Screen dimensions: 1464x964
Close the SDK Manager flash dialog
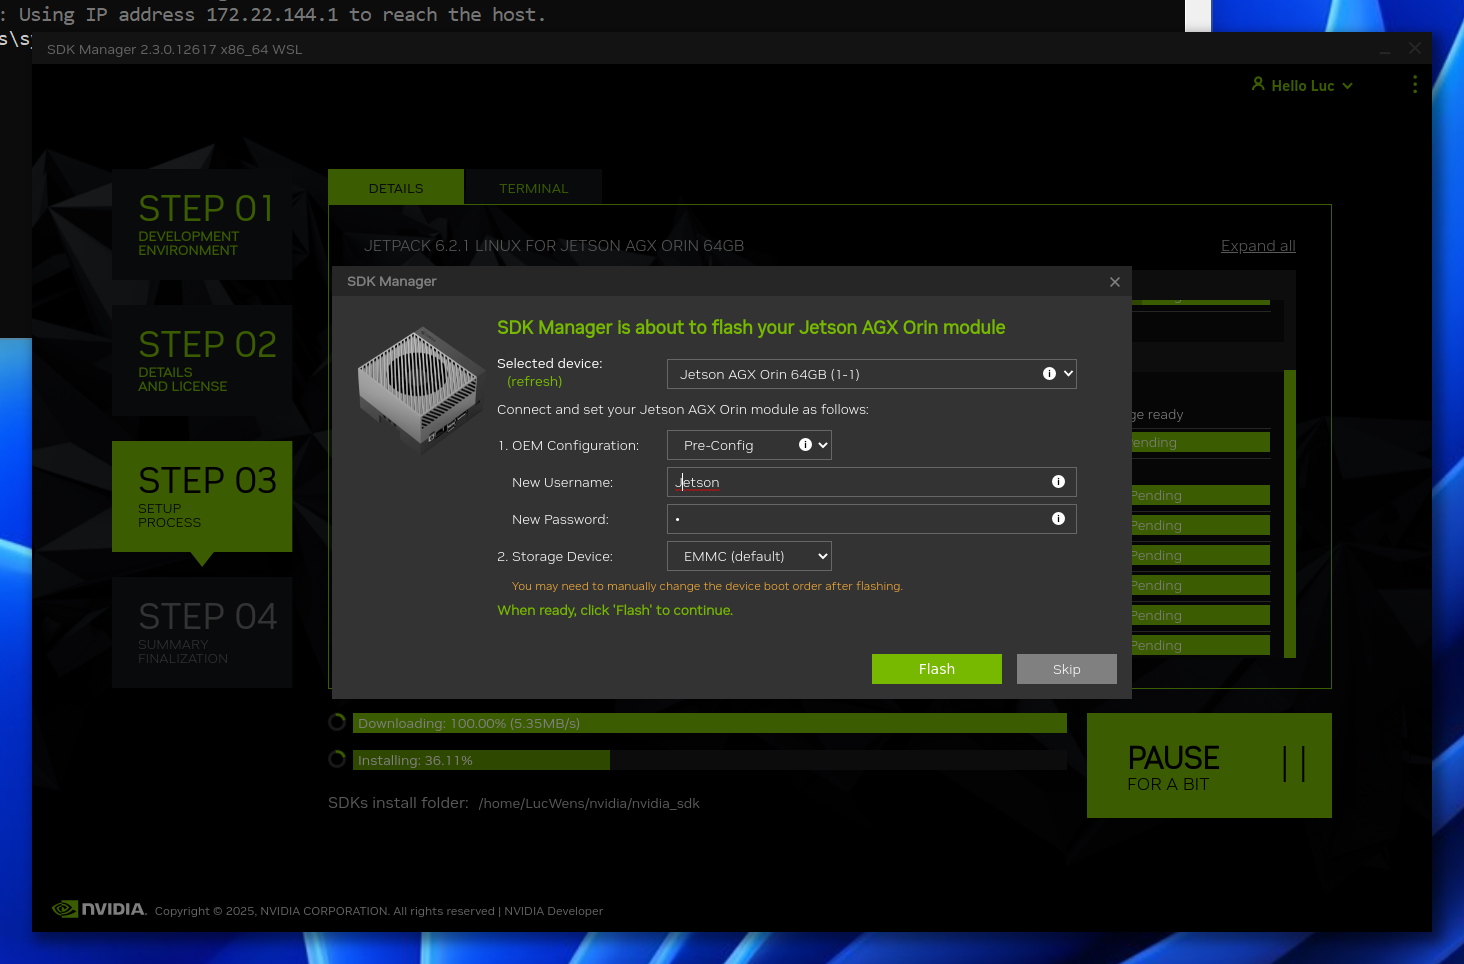(x=1114, y=282)
